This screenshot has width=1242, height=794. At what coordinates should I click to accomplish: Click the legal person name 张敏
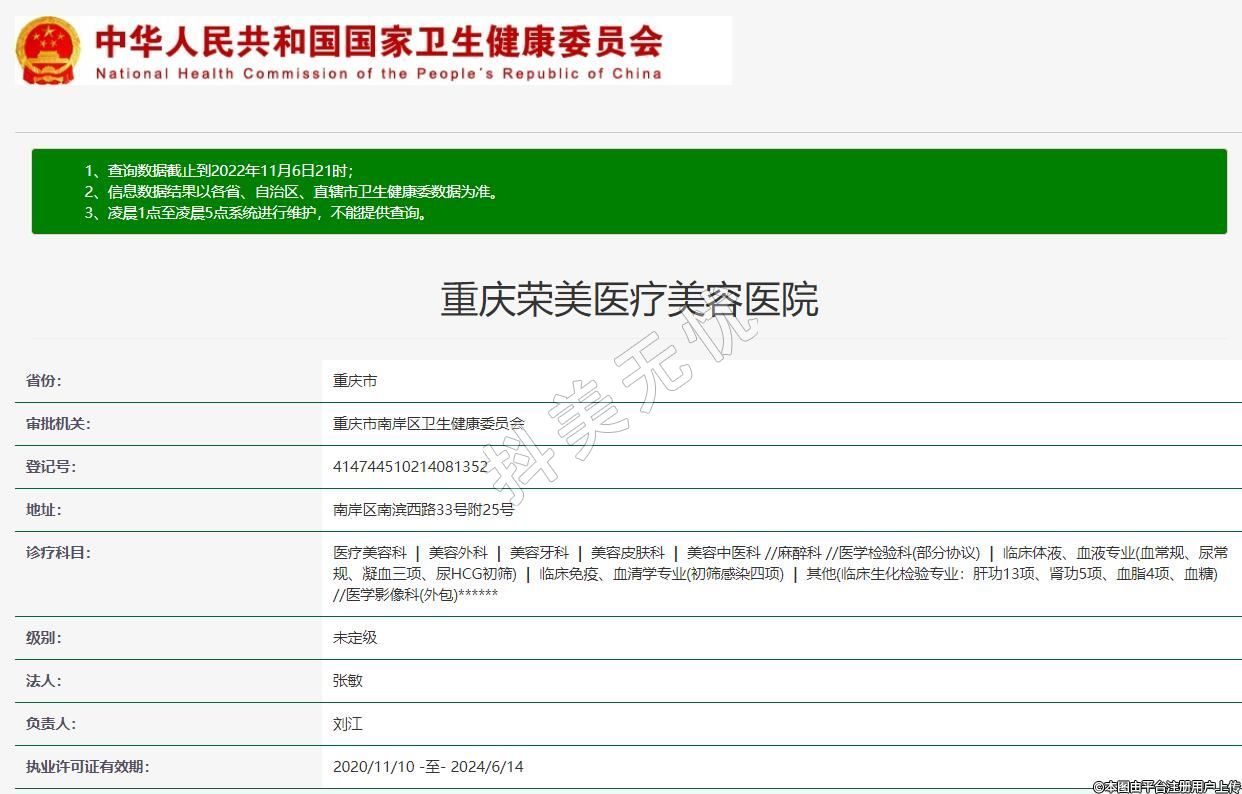pos(347,681)
